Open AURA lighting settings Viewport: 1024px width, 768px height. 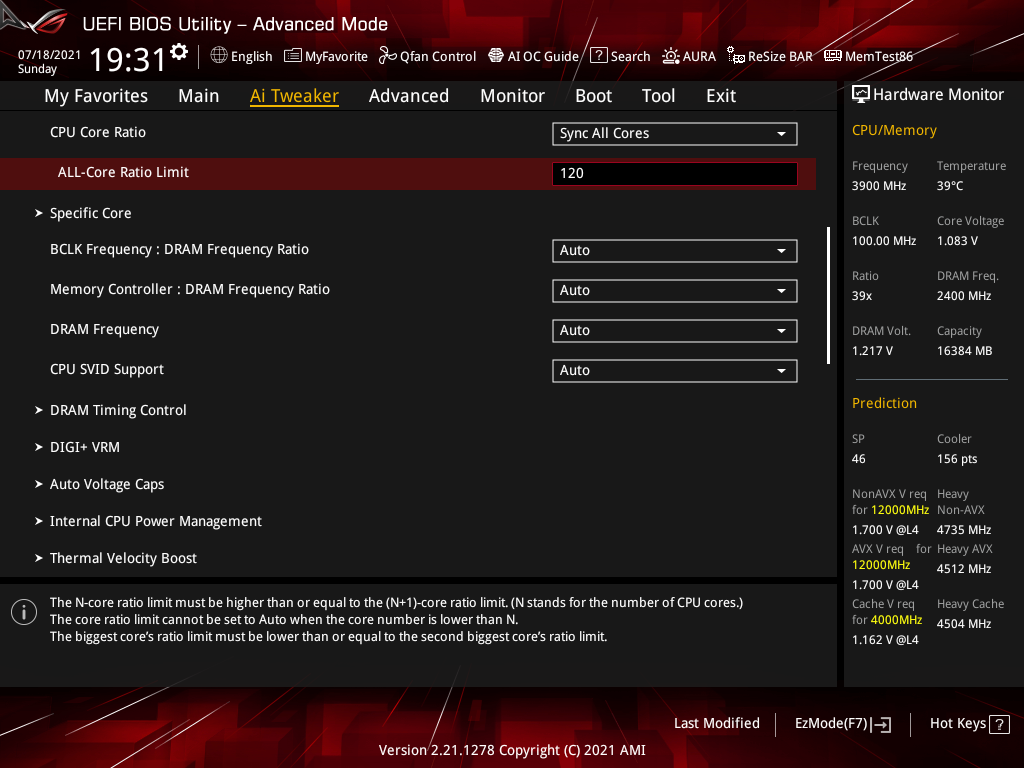pyautogui.click(x=689, y=56)
